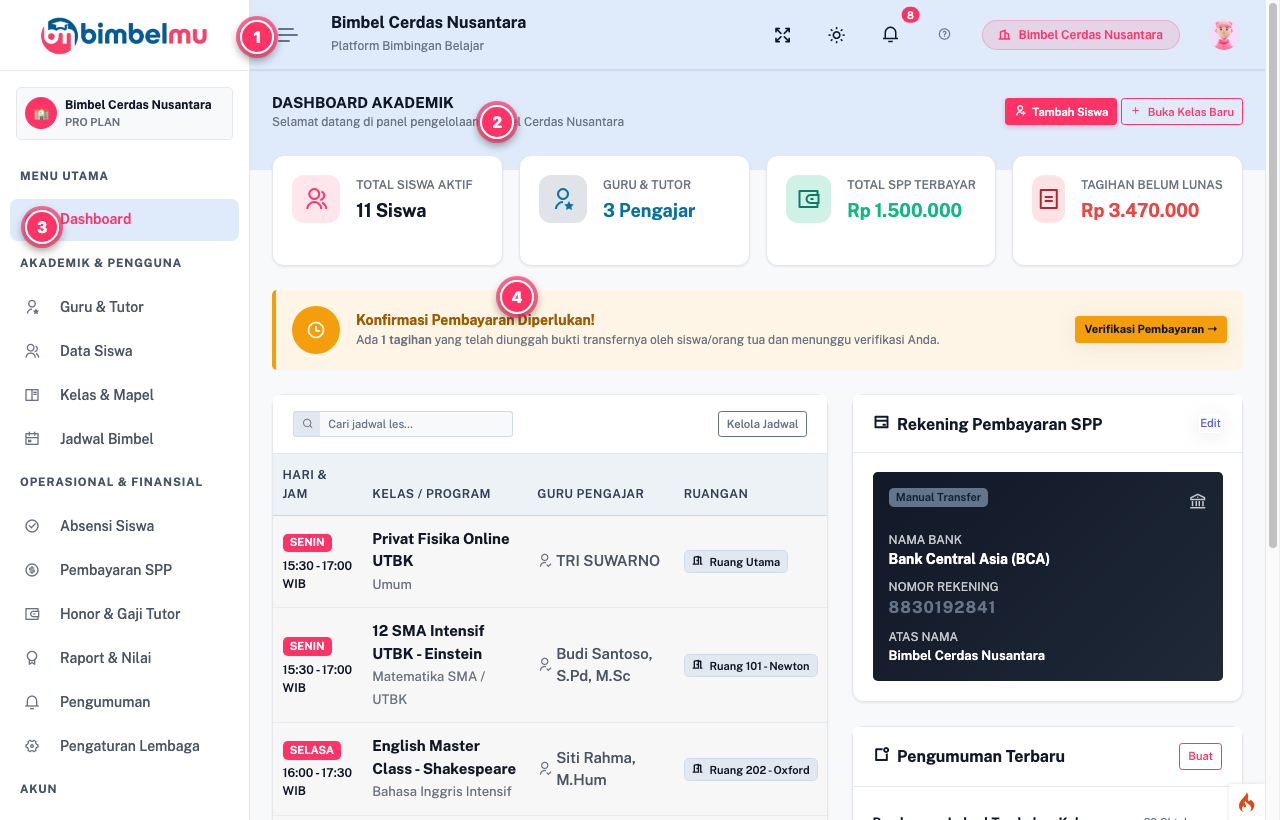Toggle fullscreen mode from the header
The width and height of the screenshot is (1280, 820).
[783, 35]
